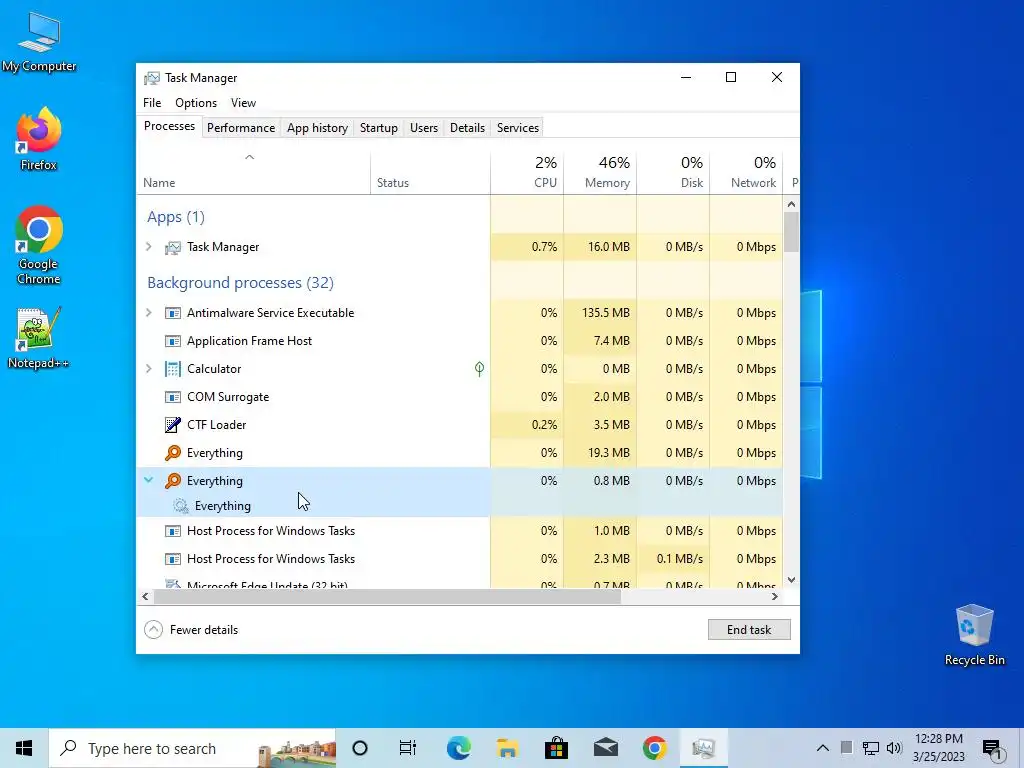The width and height of the screenshot is (1024, 768).
Task: Click the Task Manager taskbar button
Action: [x=704, y=748]
